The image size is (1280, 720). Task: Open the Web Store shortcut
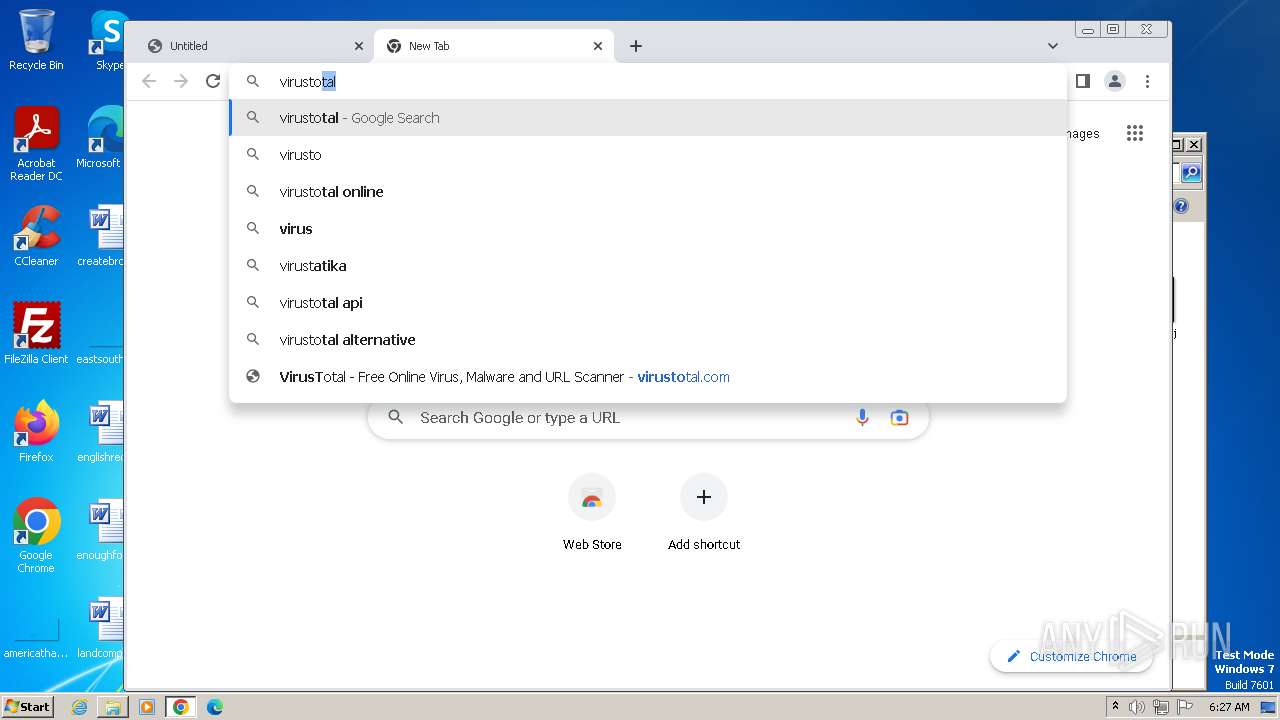point(592,512)
